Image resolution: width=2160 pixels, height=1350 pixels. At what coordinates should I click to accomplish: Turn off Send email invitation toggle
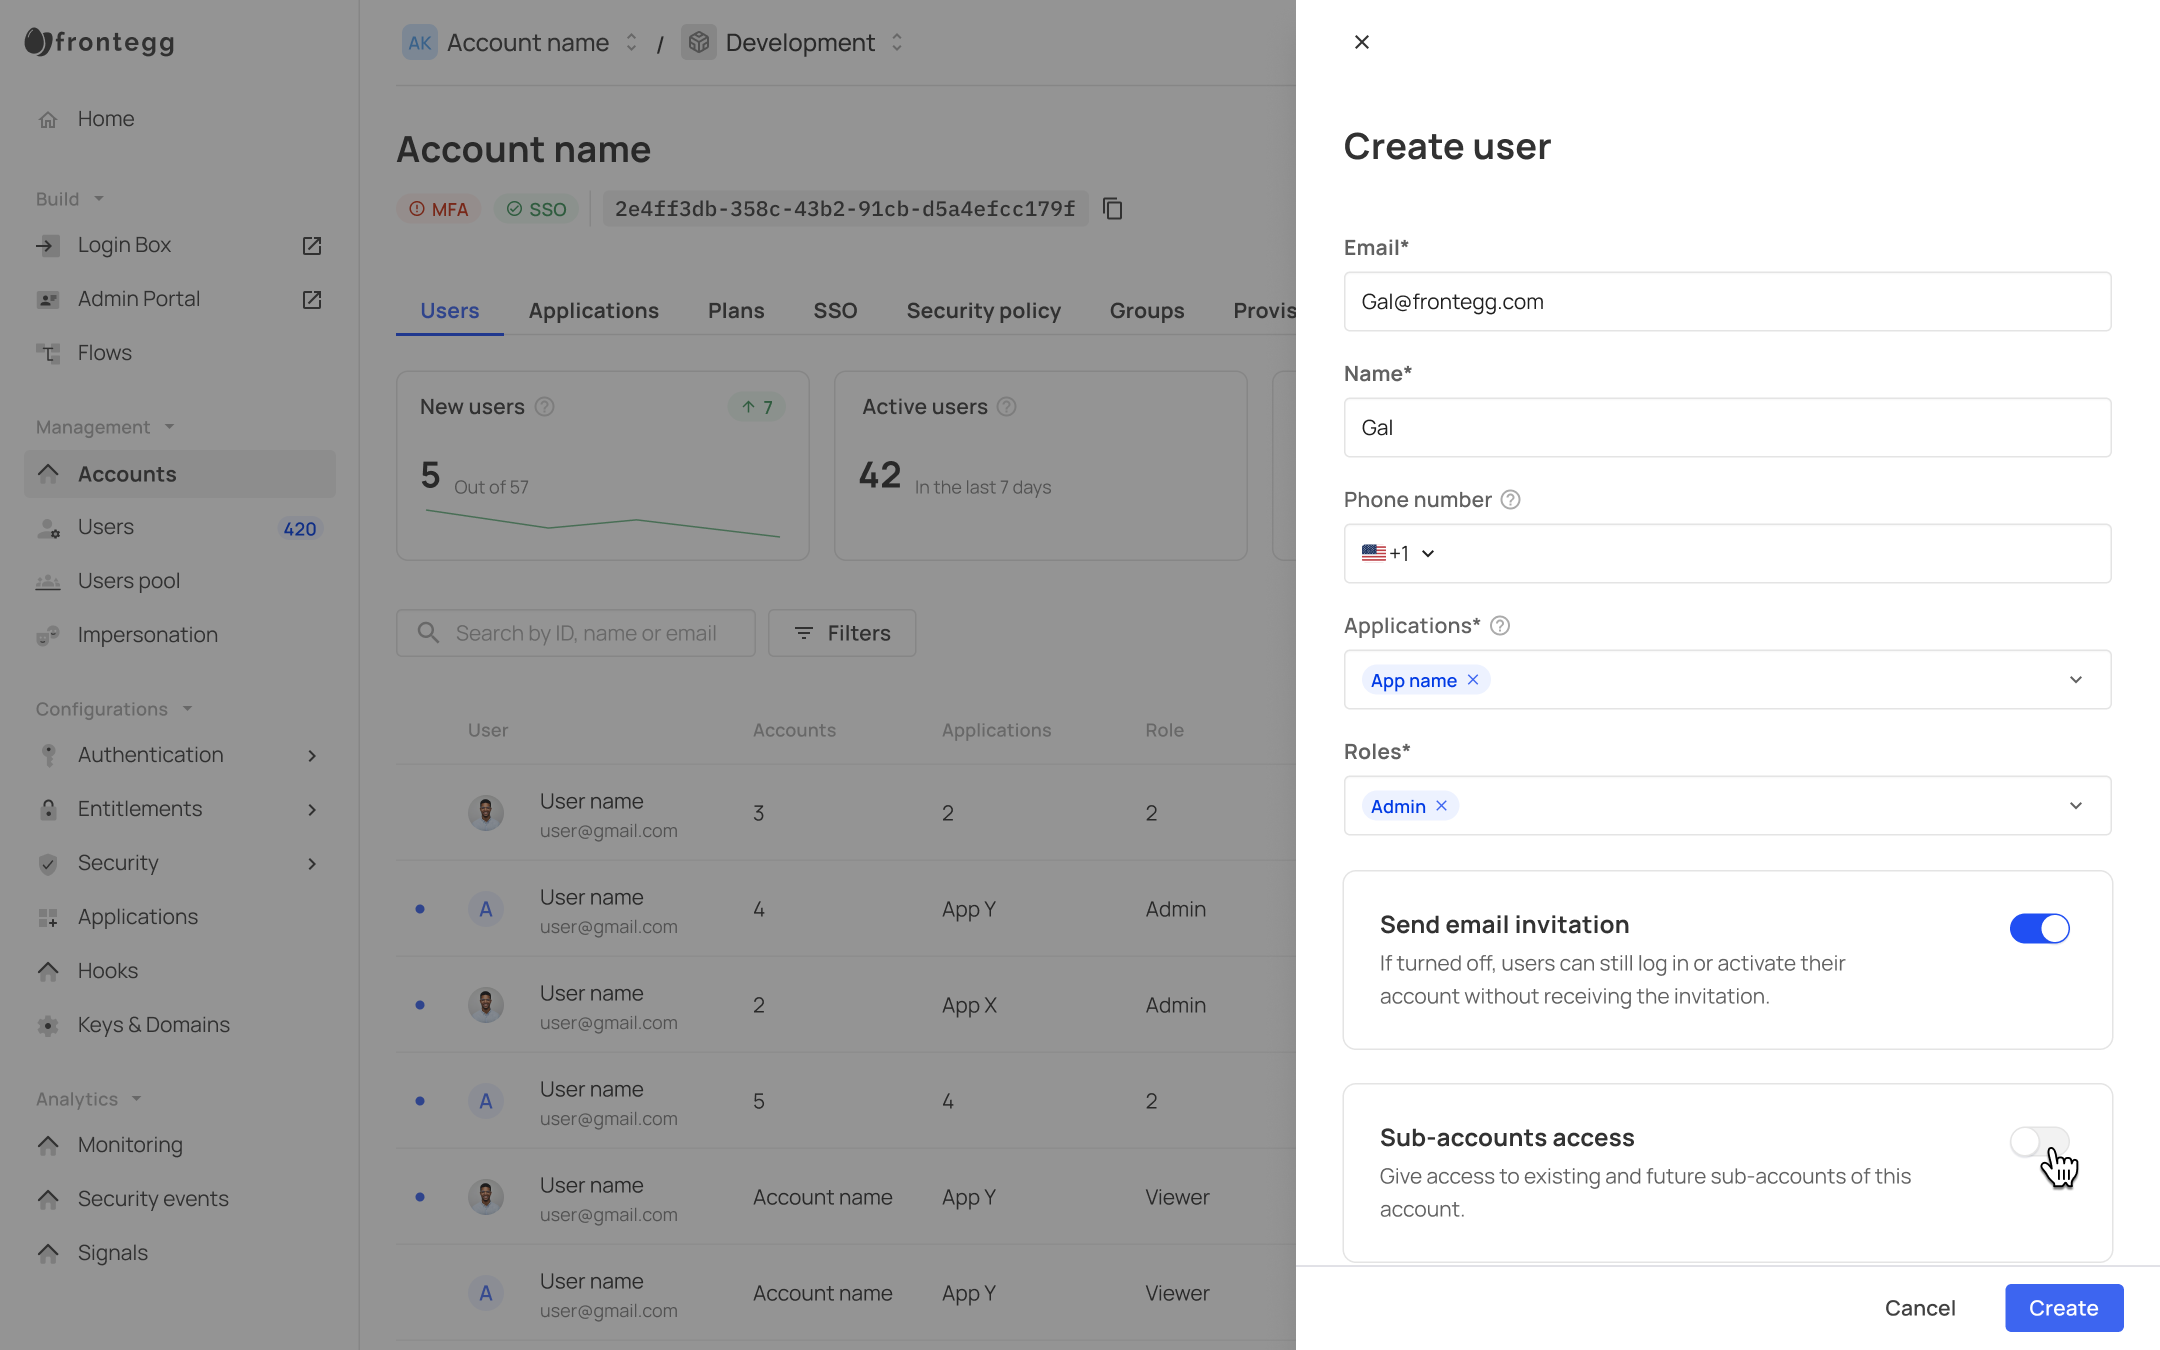2039,928
